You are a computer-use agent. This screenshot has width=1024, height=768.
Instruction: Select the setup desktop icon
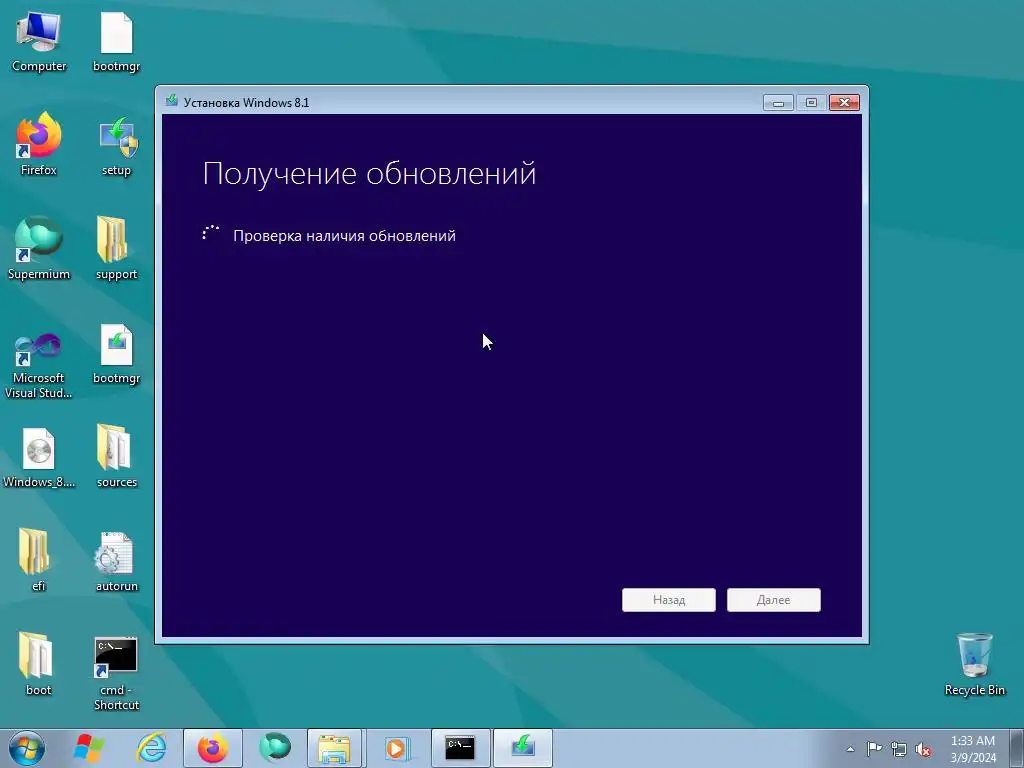click(x=116, y=146)
